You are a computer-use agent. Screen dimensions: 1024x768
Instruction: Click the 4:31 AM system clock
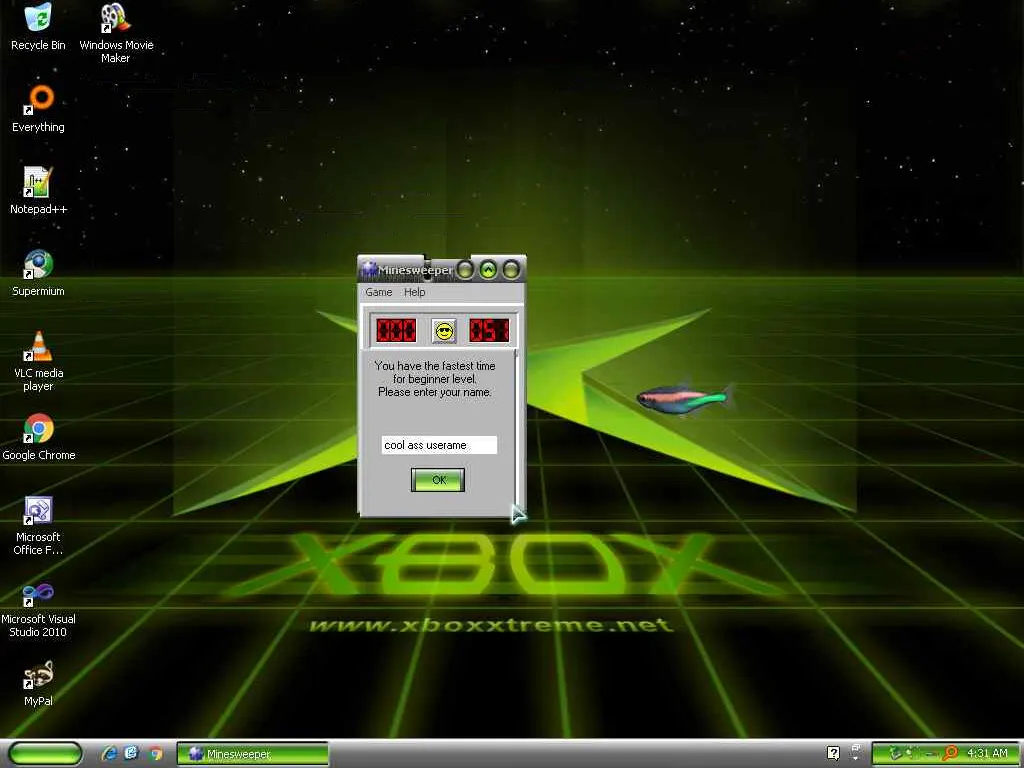(987, 753)
